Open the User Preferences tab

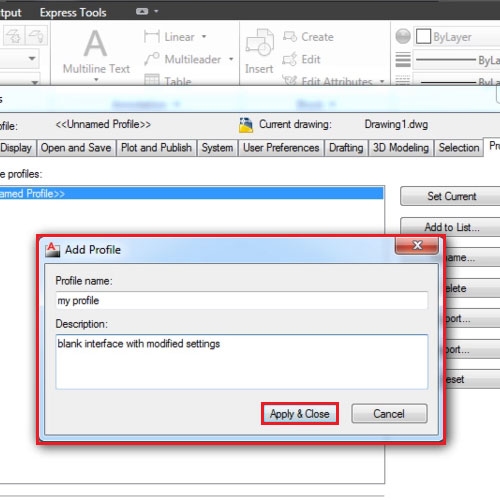pos(281,148)
